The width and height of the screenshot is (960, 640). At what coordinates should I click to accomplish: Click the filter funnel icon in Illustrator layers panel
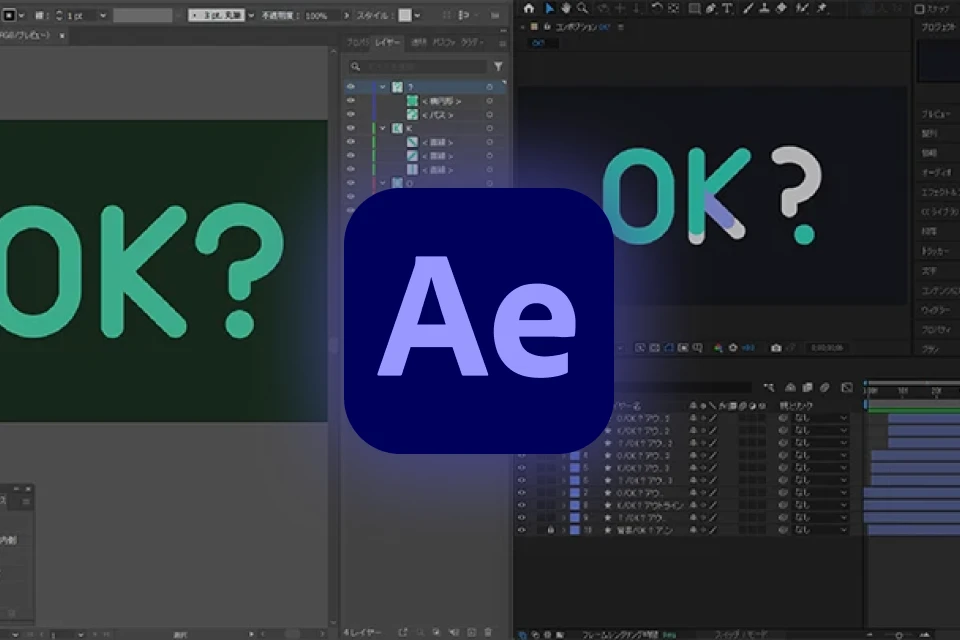pos(498,66)
